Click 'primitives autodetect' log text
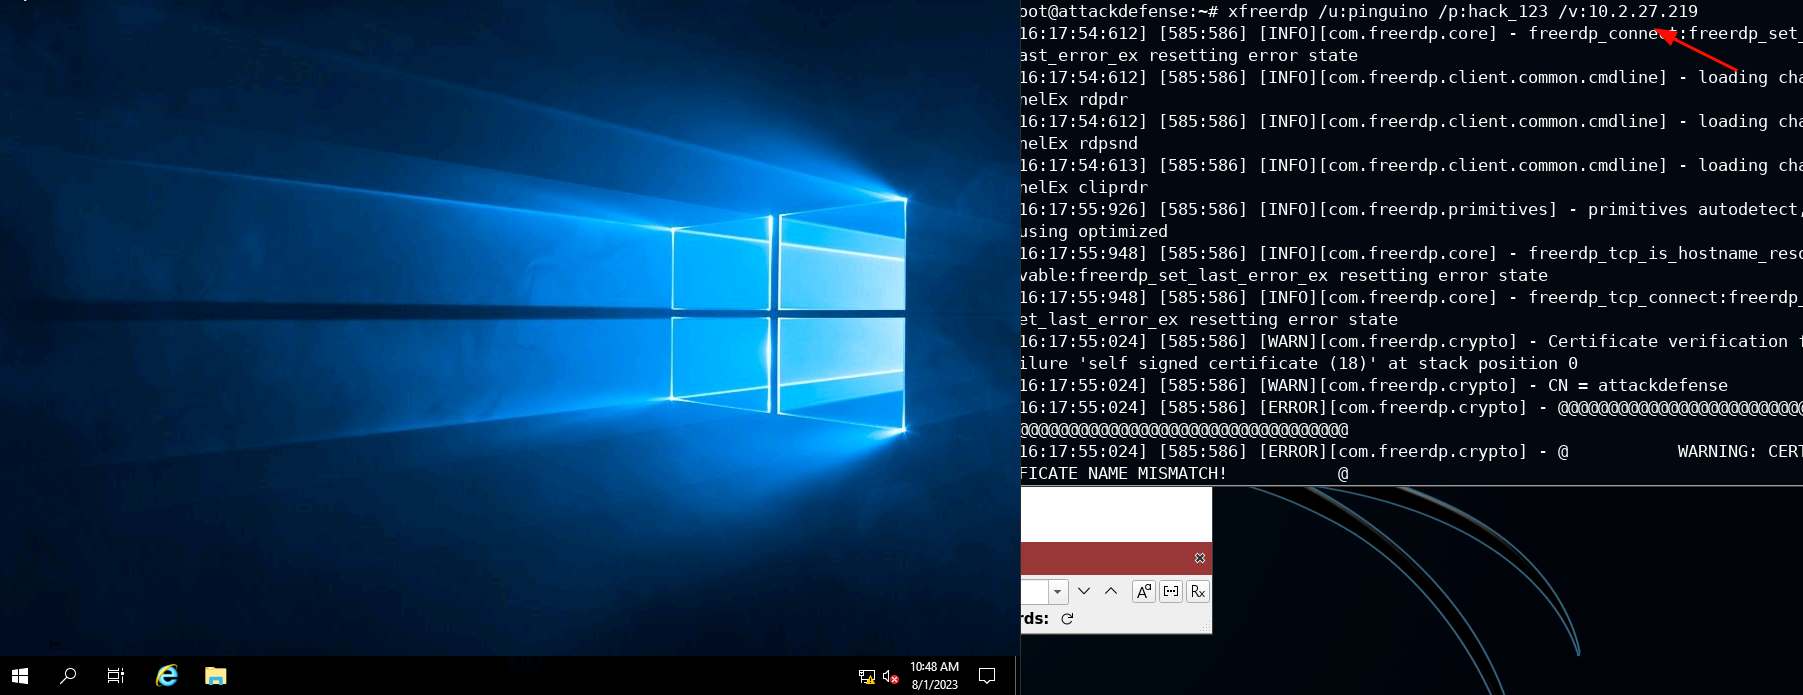Image resolution: width=1803 pixels, height=695 pixels. point(1693,209)
